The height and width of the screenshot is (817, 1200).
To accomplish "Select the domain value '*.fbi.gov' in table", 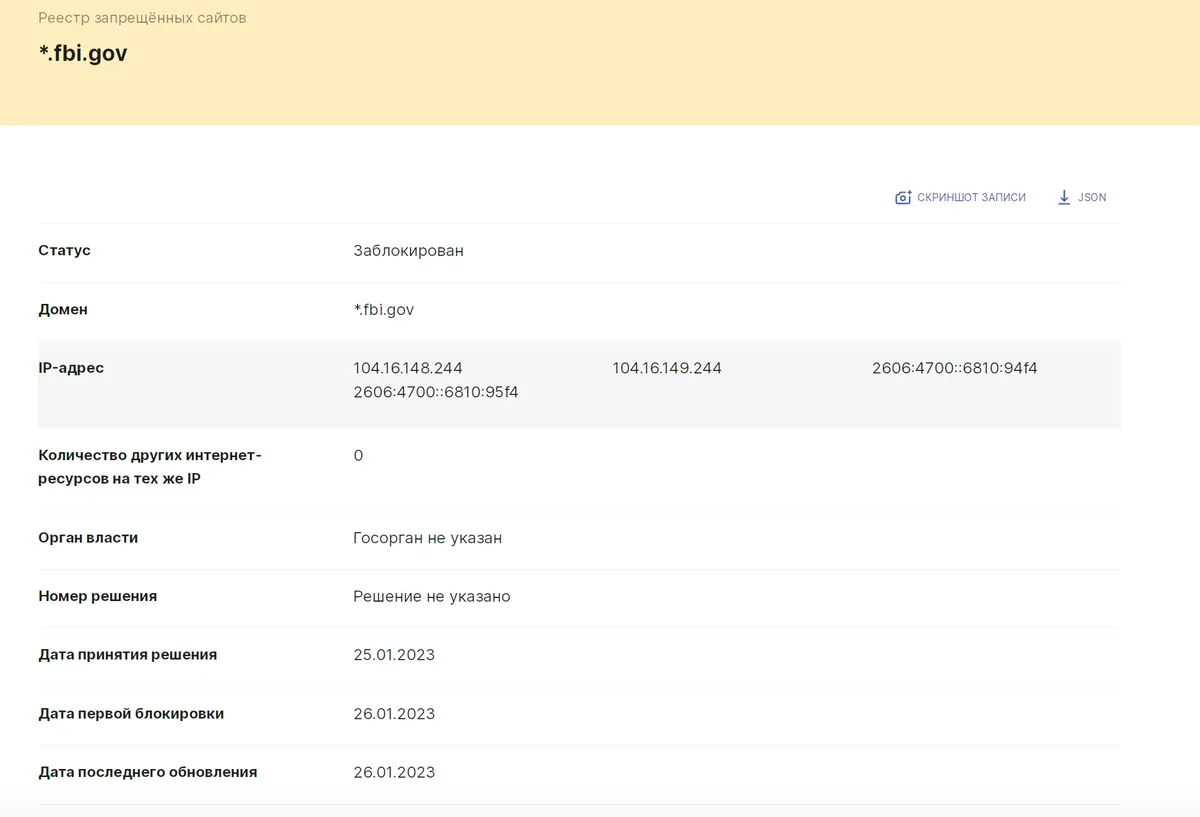I will pyautogui.click(x=383, y=310).
